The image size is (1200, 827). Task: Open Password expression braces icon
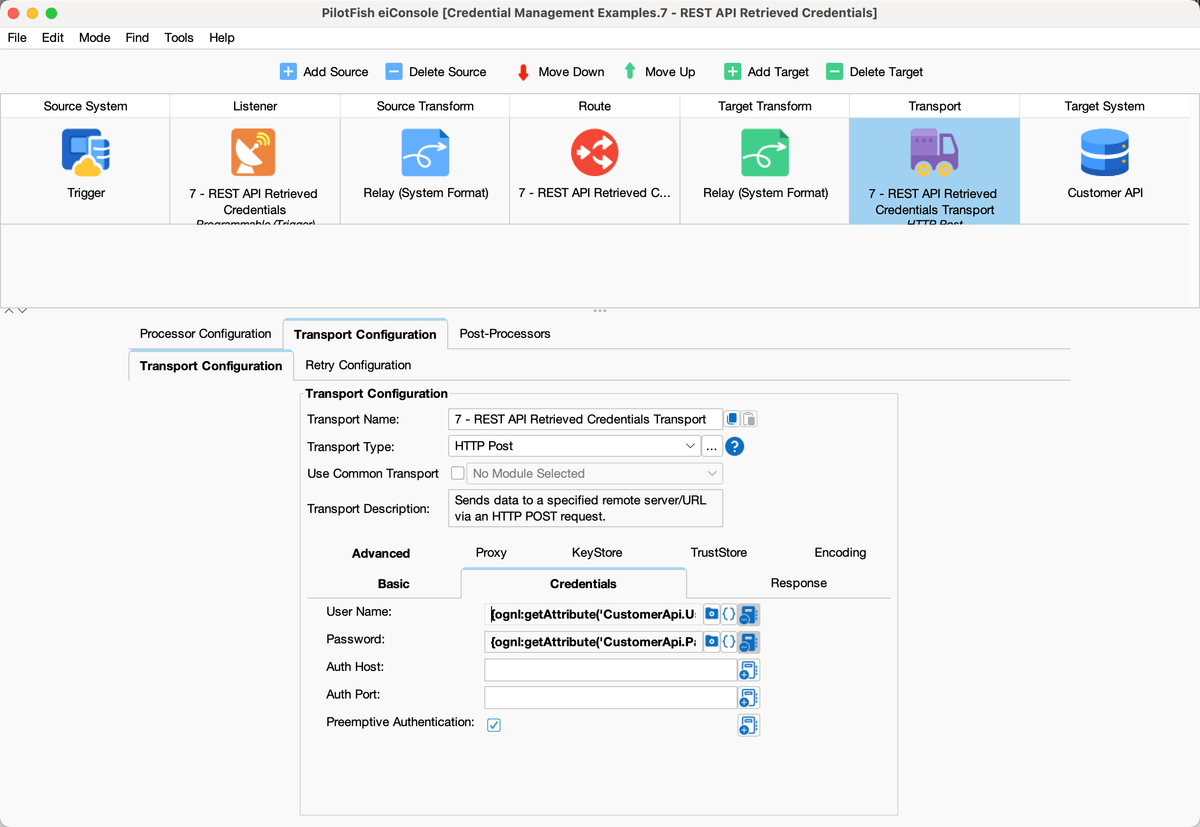[729, 641]
